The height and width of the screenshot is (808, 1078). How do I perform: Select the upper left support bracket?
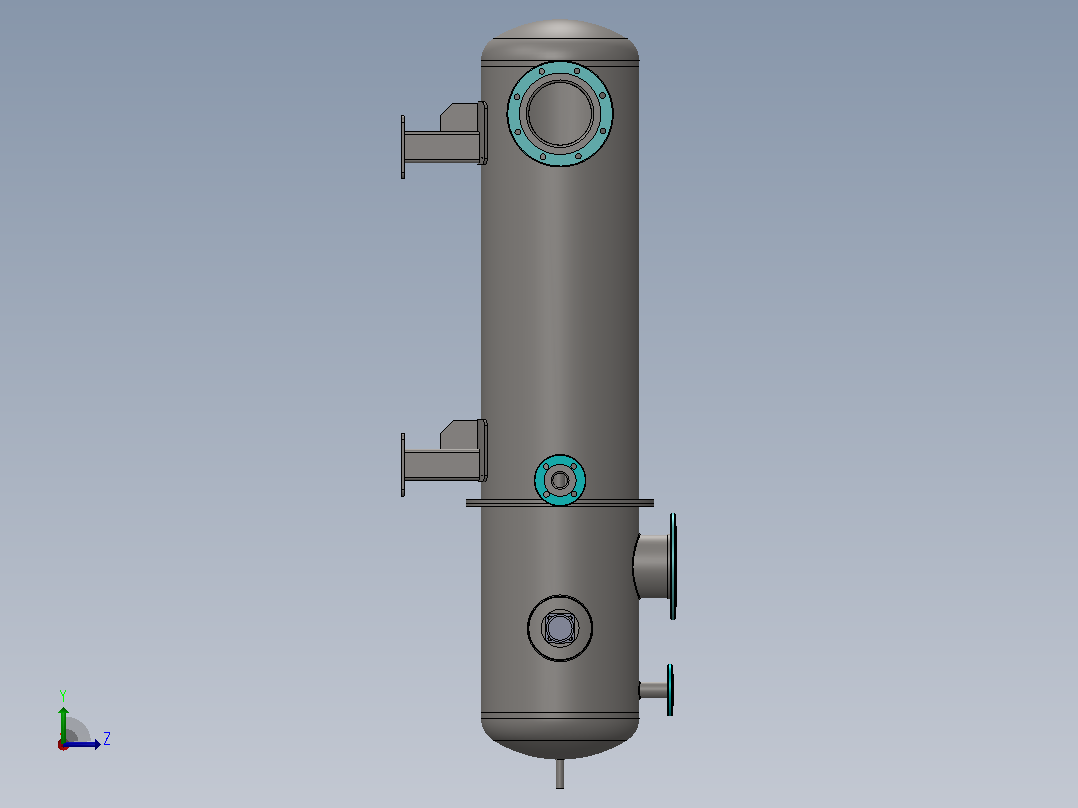click(444, 140)
